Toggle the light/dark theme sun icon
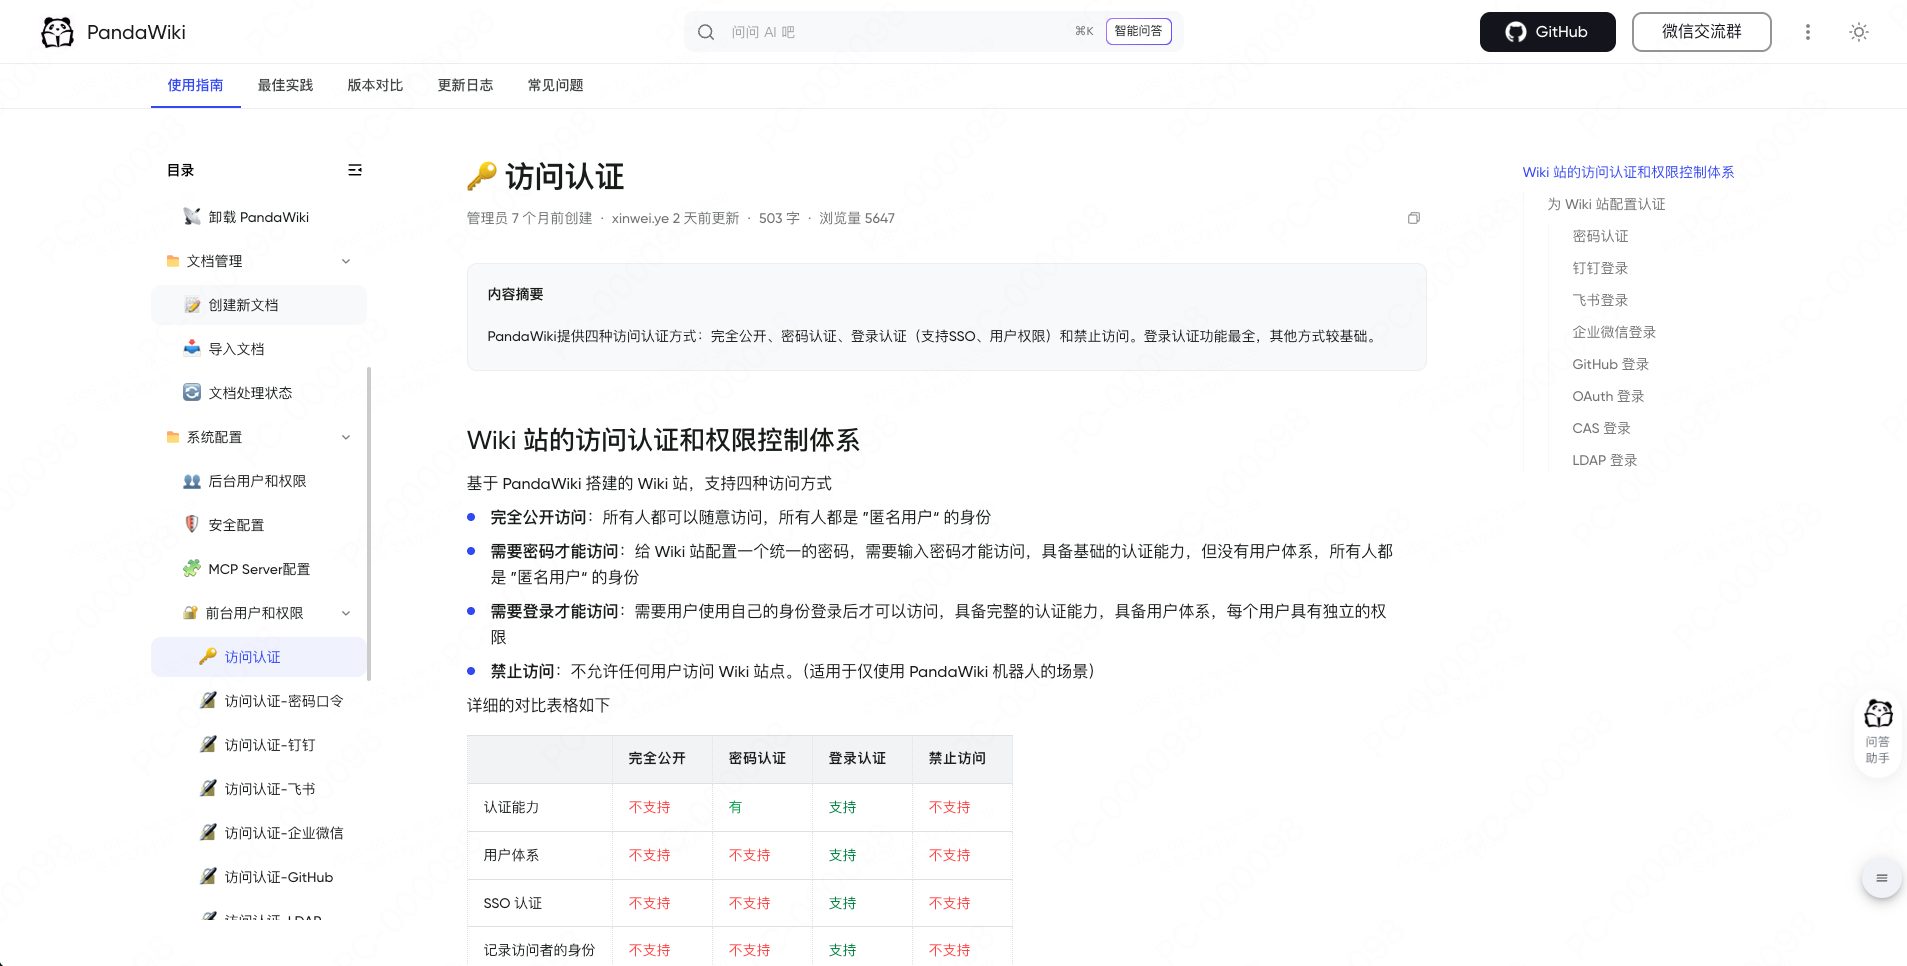 tap(1858, 32)
